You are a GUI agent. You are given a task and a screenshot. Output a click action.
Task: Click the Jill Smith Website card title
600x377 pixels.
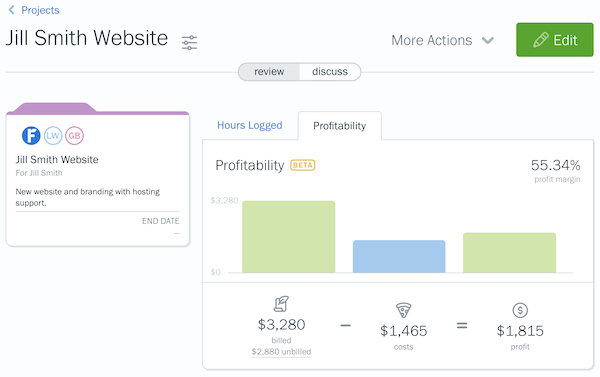[57, 160]
